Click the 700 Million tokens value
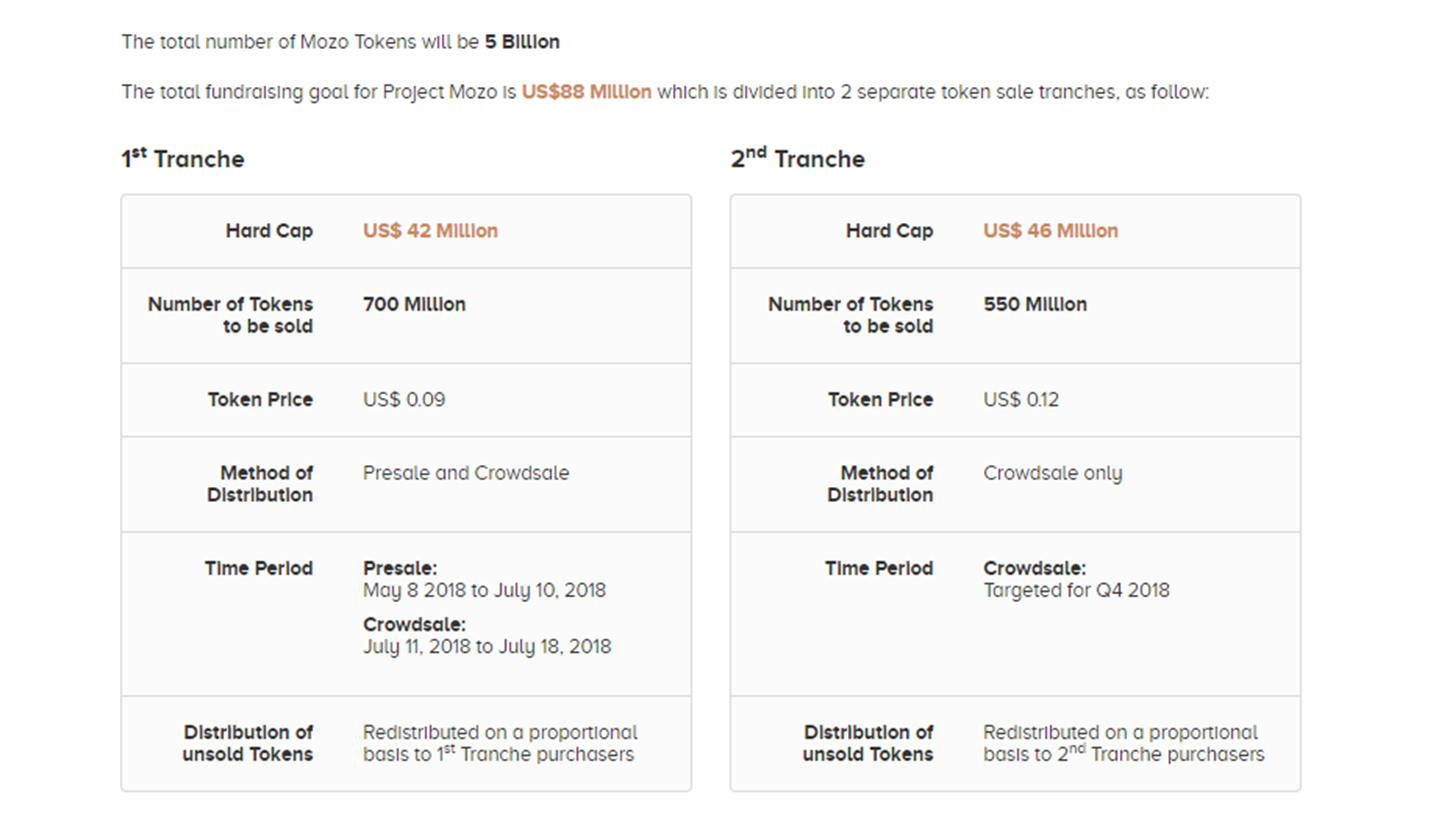Viewport: 1447px width, 814px height. 414,304
